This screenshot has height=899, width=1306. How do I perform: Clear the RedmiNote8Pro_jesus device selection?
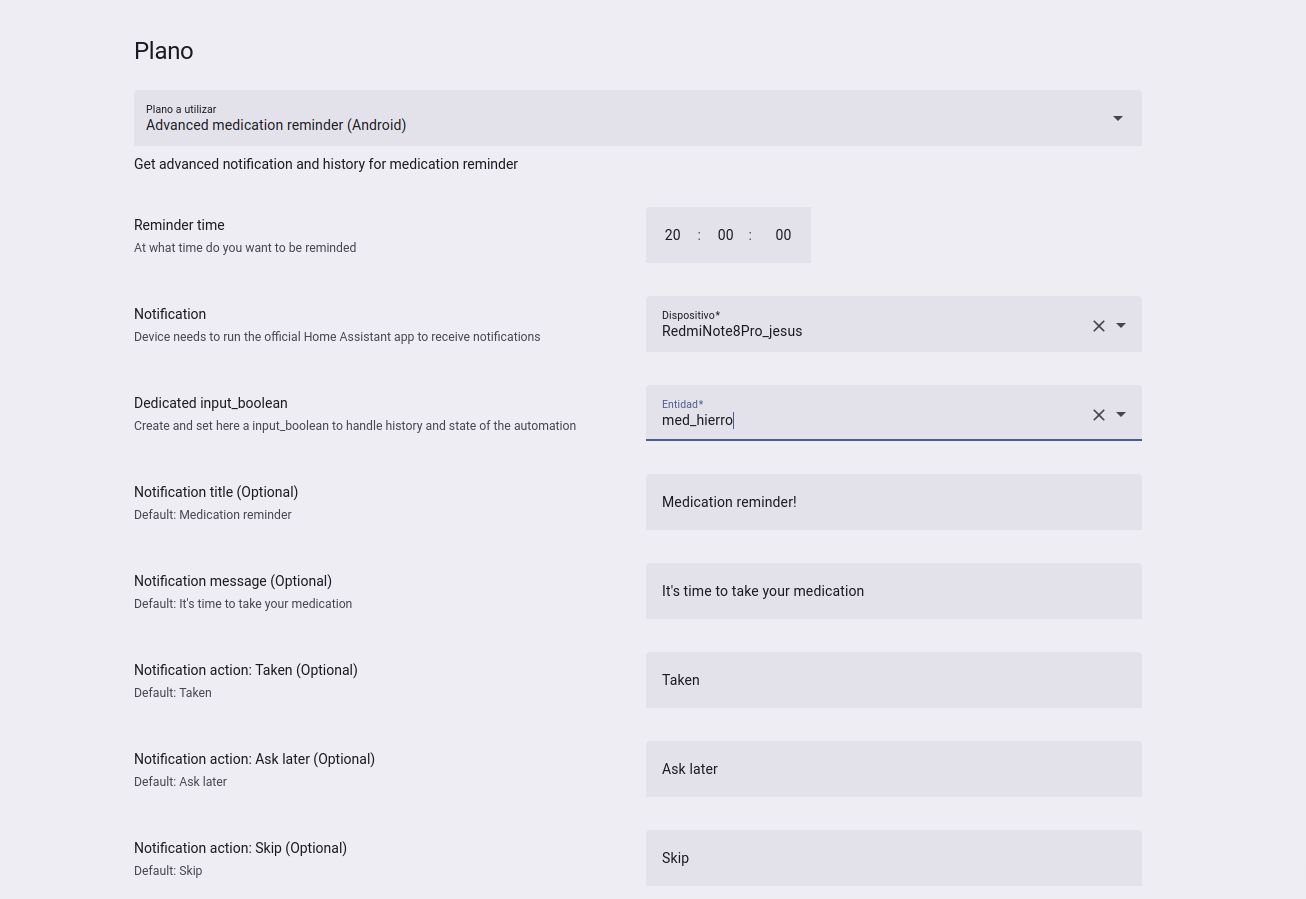[x=1098, y=325]
